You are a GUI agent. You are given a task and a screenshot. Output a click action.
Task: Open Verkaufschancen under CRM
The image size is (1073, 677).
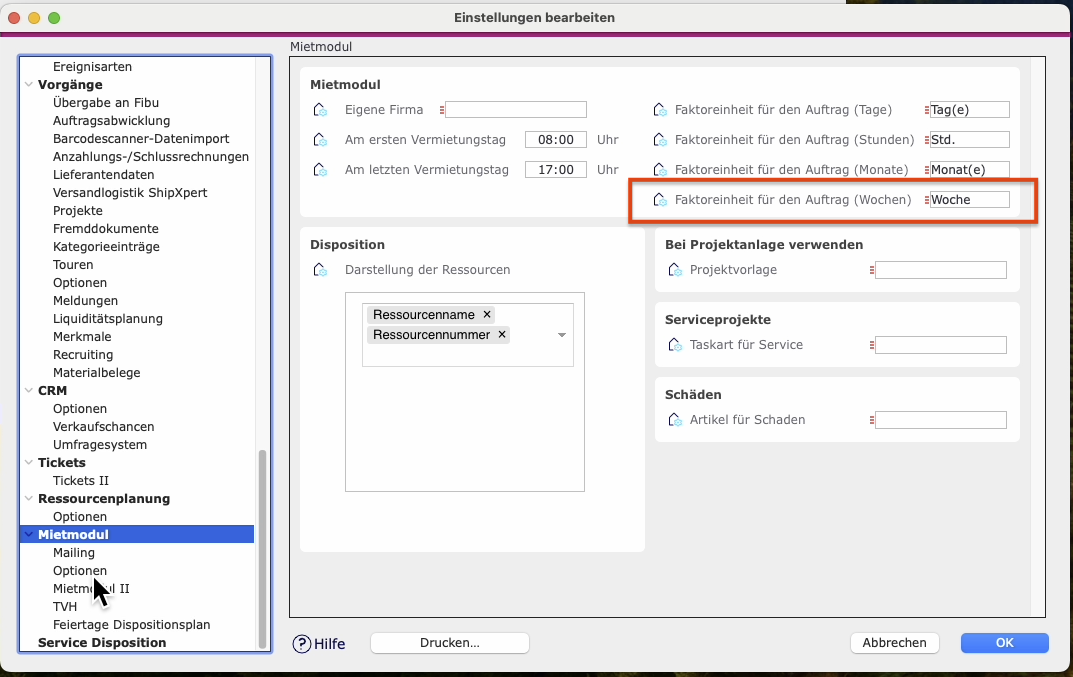tap(103, 426)
